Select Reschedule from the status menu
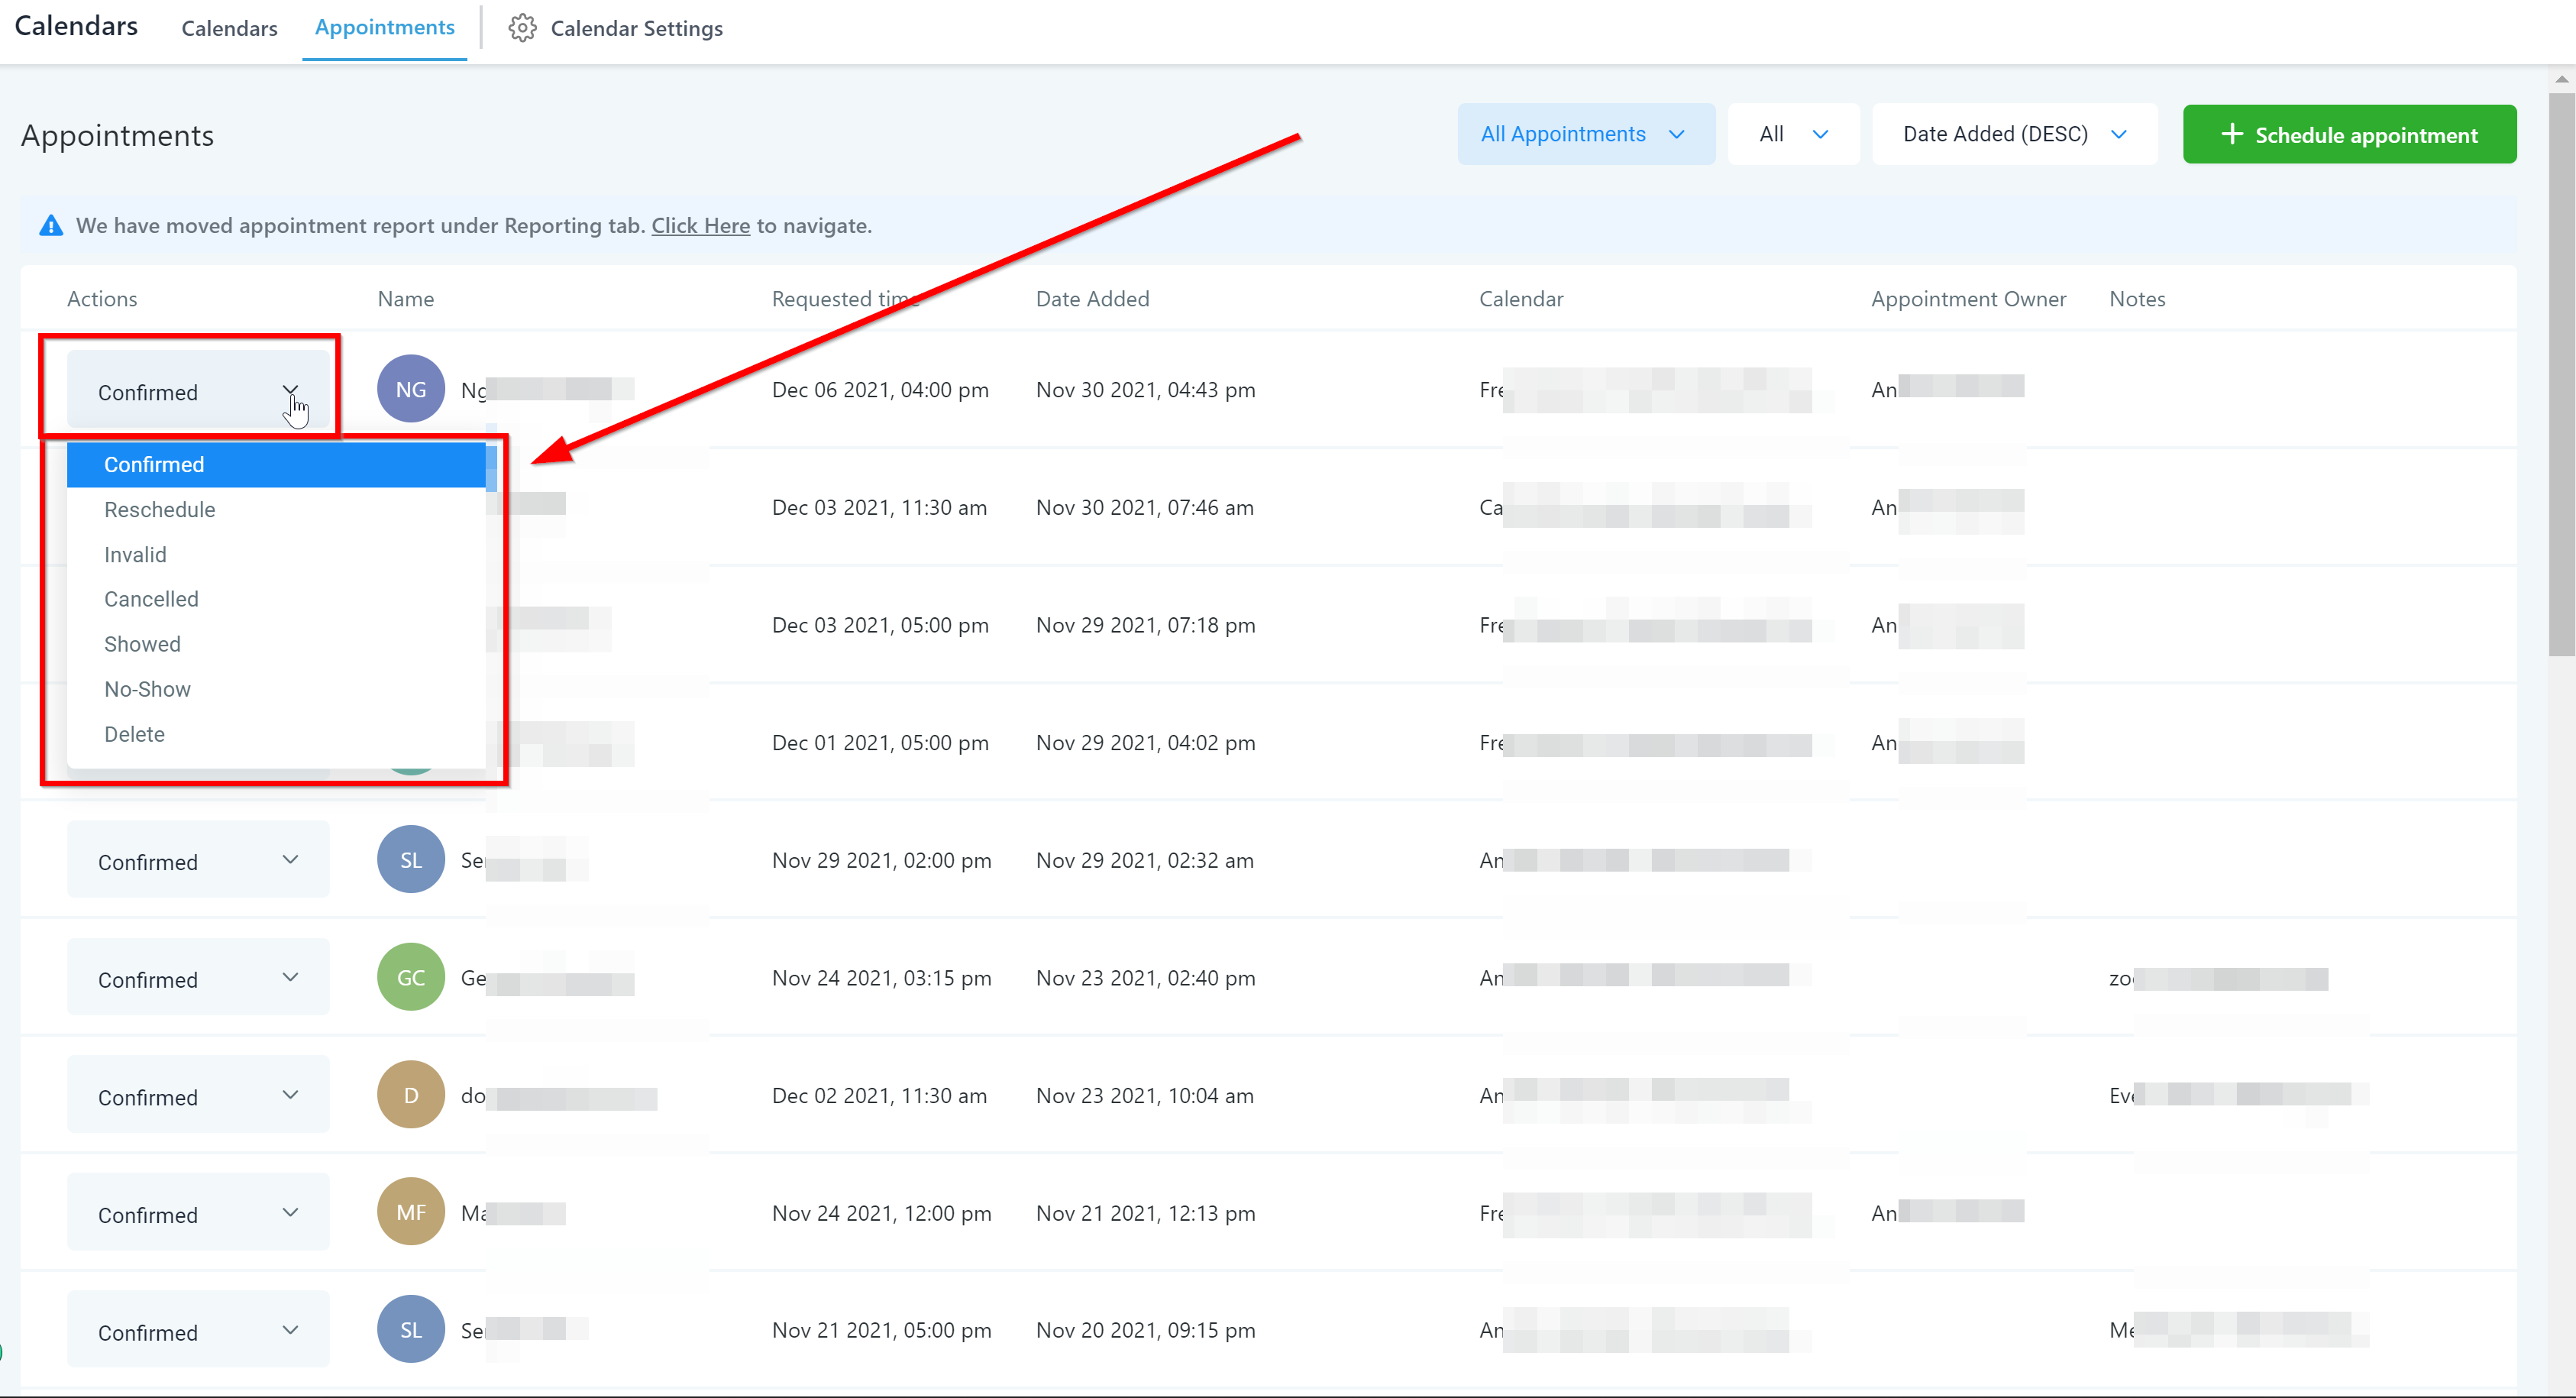 [x=160, y=509]
